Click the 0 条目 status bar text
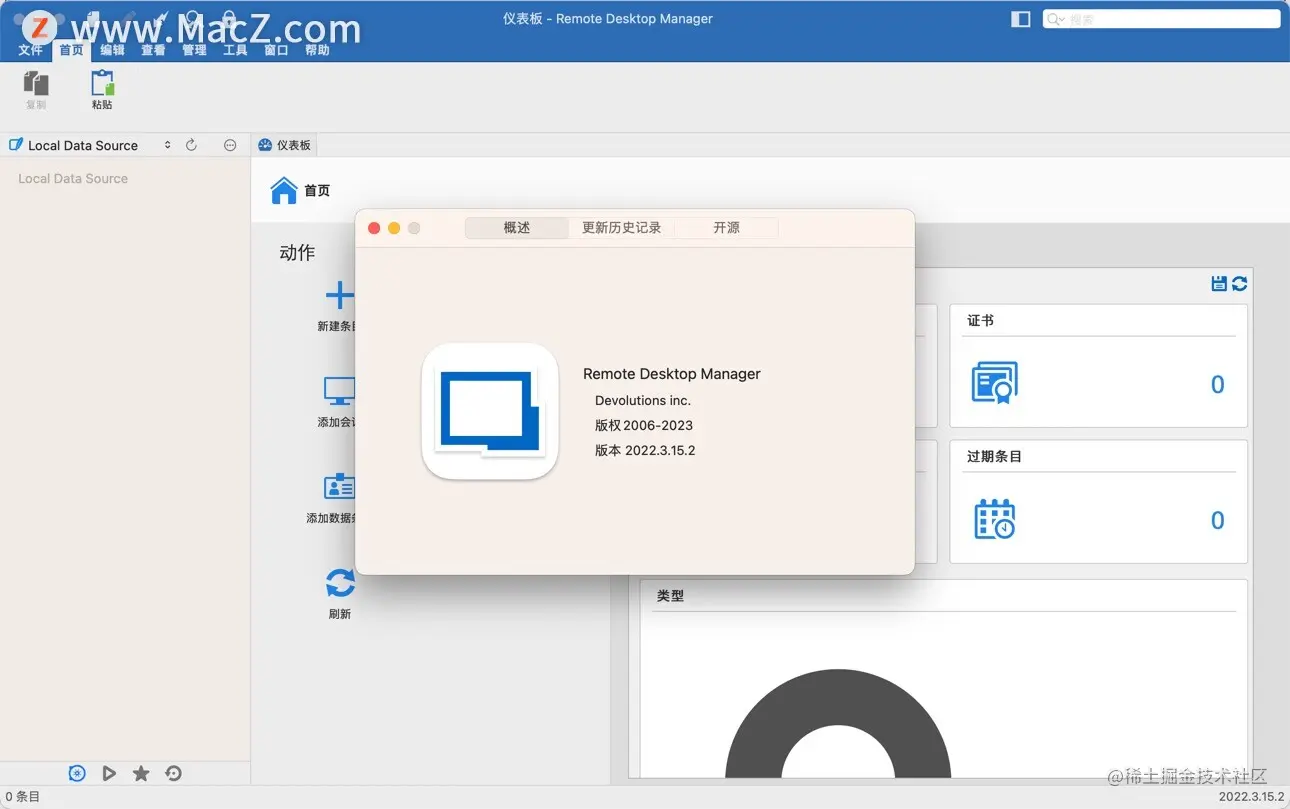This screenshot has width=1290, height=809. [x=23, y=797]
